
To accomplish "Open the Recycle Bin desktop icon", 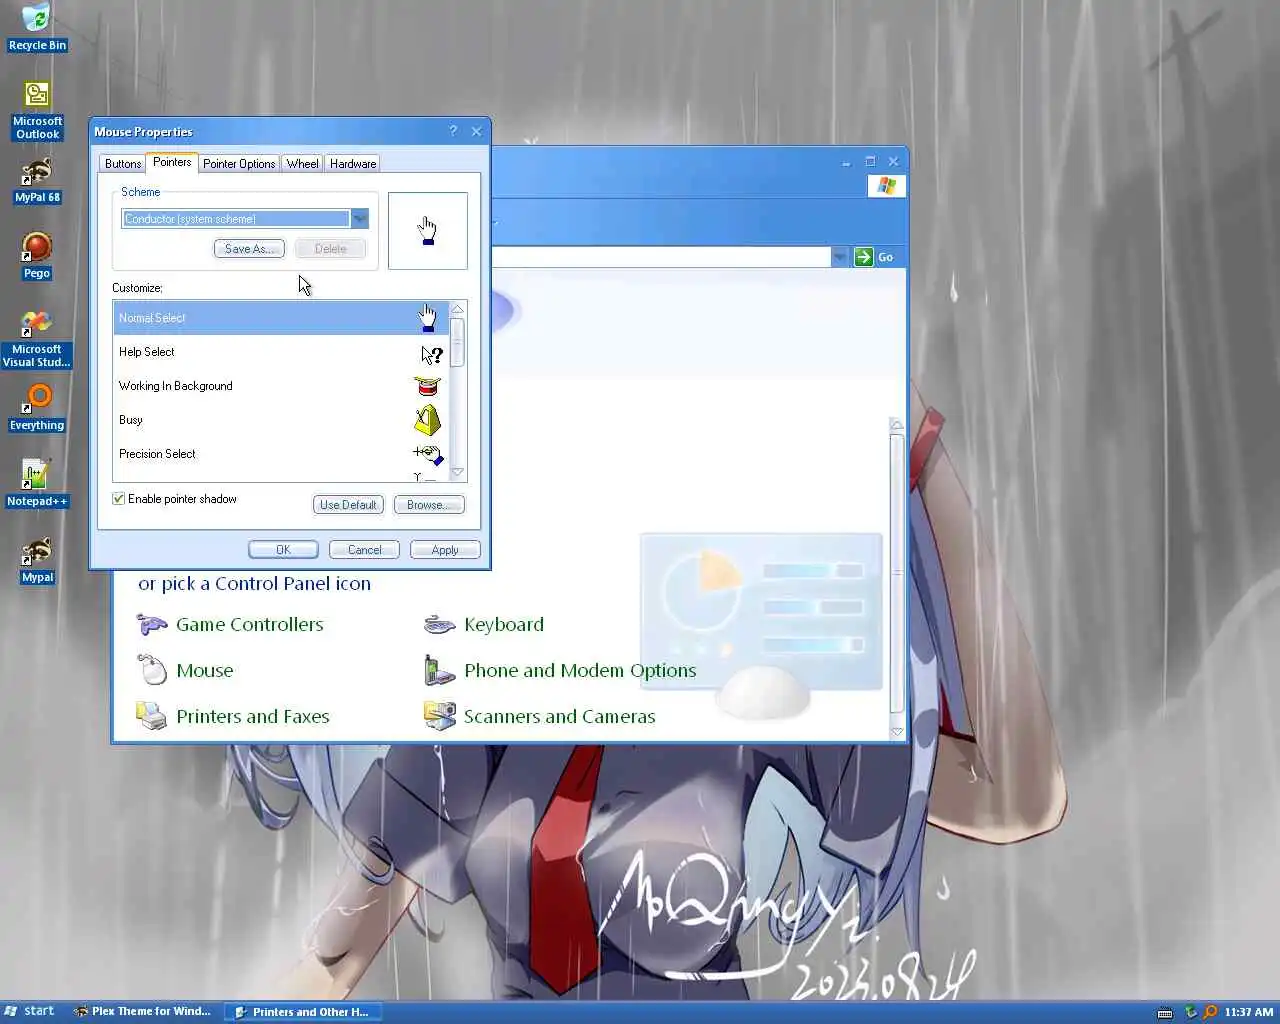I will [x=36, y=27].
